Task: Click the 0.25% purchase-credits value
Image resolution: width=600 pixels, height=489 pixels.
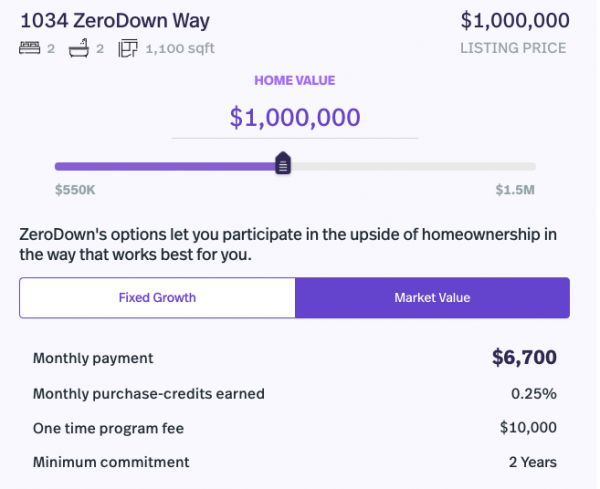Action: (533, 393)
